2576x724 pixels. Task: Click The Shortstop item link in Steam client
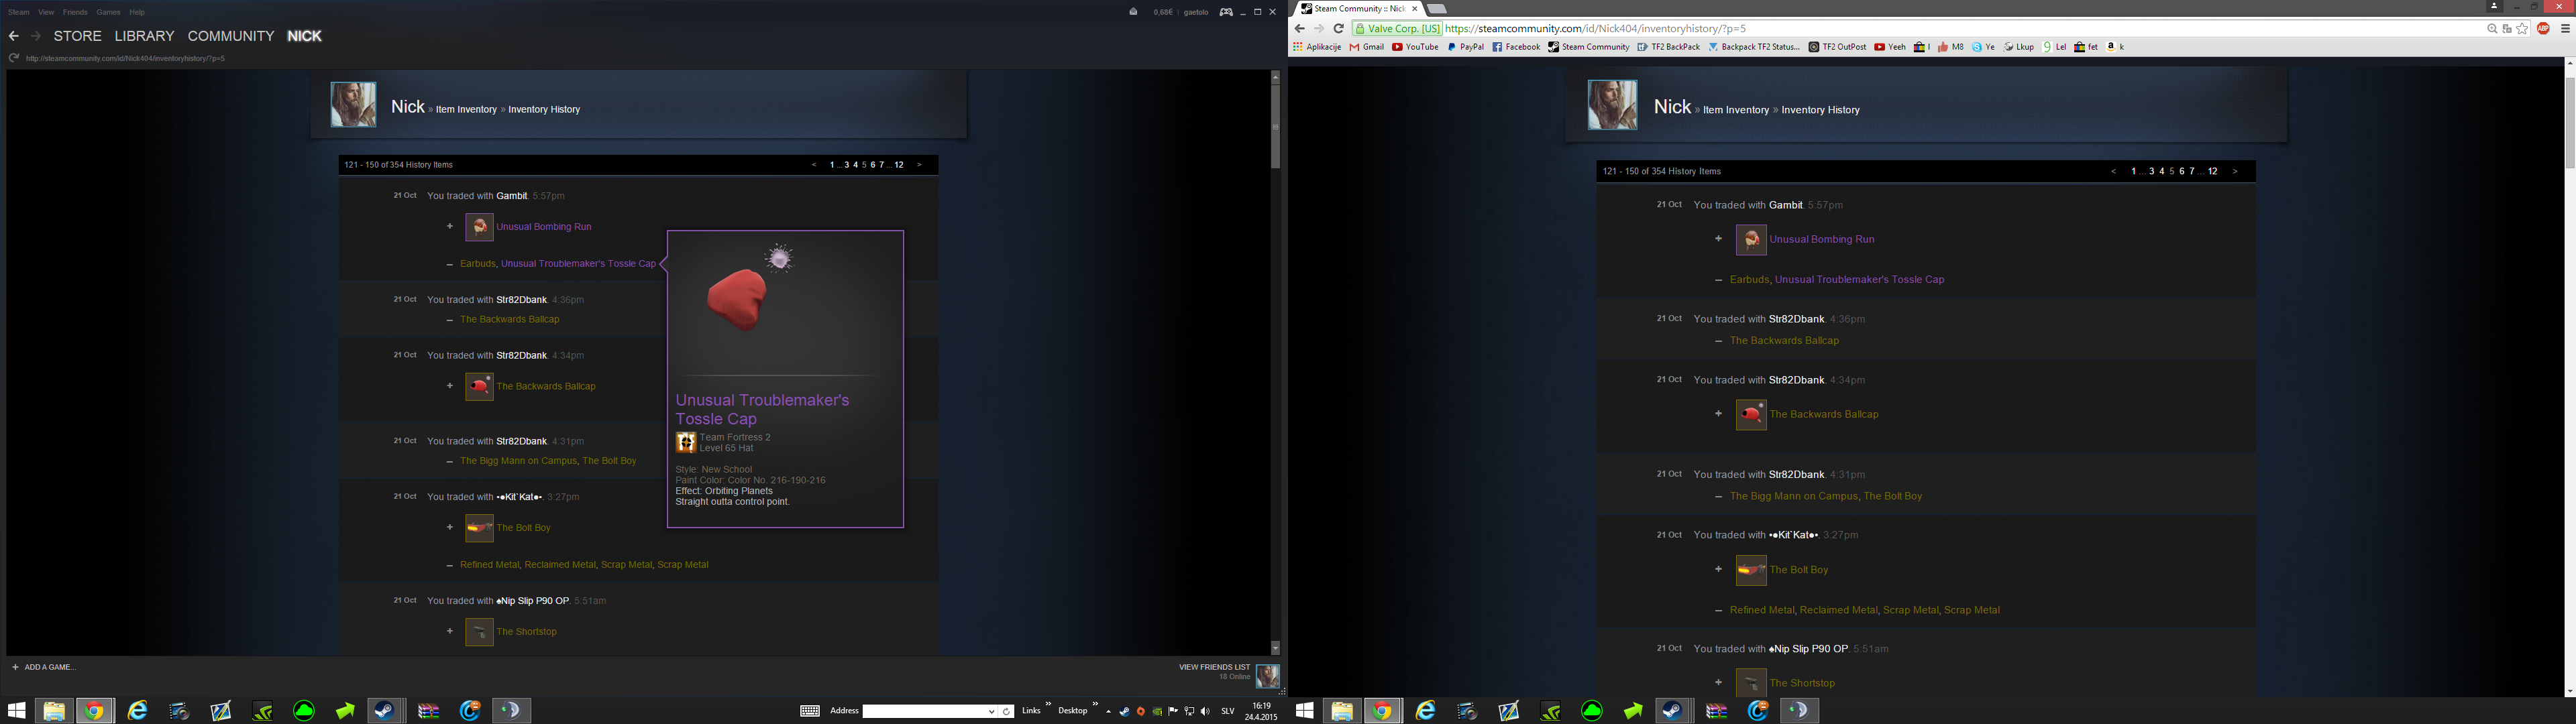(527, 632)
